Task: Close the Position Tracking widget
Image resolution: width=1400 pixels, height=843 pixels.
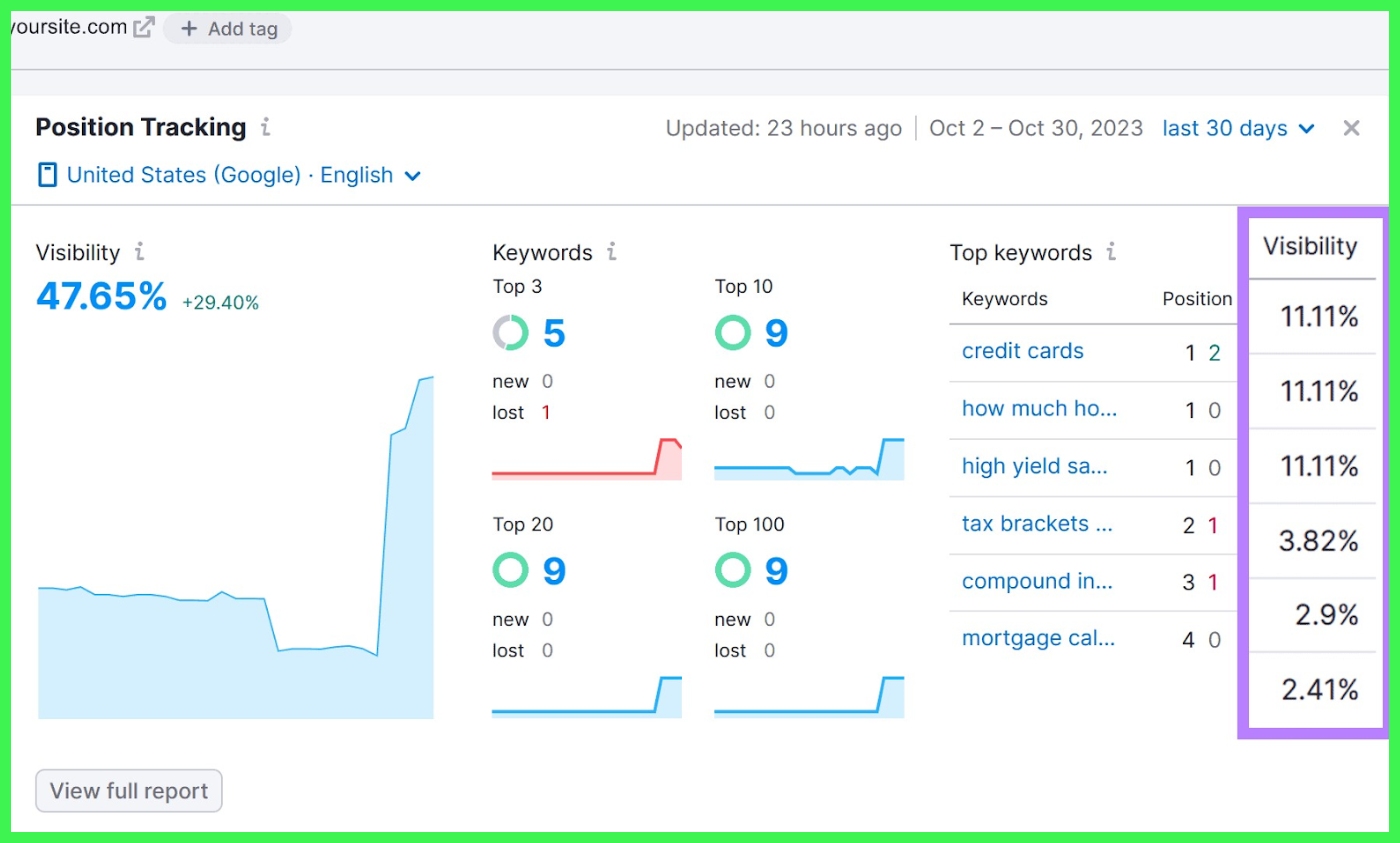Action: (x=1351, y=127)
